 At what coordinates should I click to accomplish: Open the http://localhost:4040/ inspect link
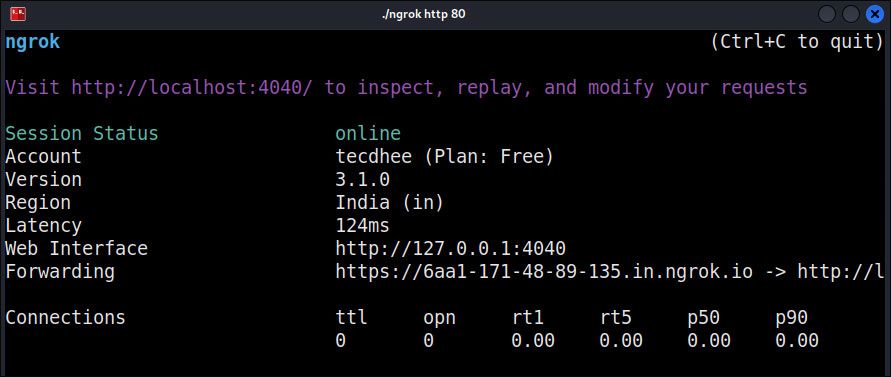192,88
